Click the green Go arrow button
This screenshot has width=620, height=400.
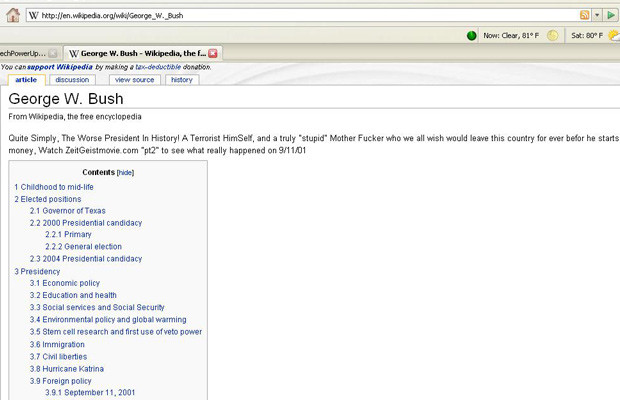611,15
